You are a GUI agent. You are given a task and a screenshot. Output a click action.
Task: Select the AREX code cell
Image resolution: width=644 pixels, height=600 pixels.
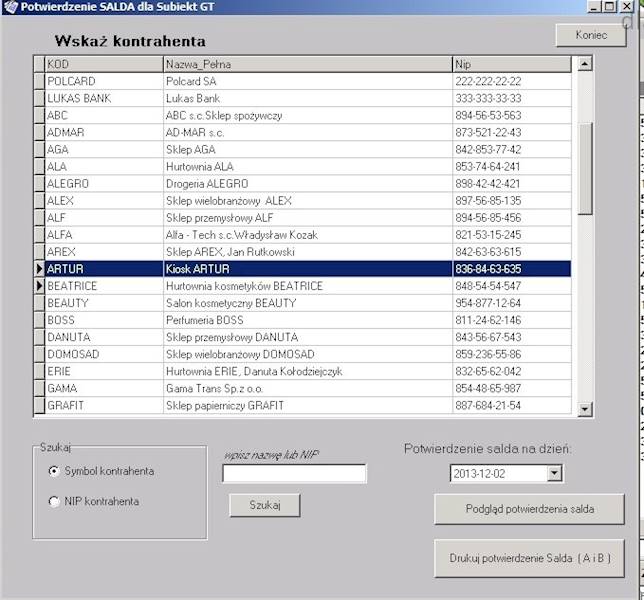point(104,252)
